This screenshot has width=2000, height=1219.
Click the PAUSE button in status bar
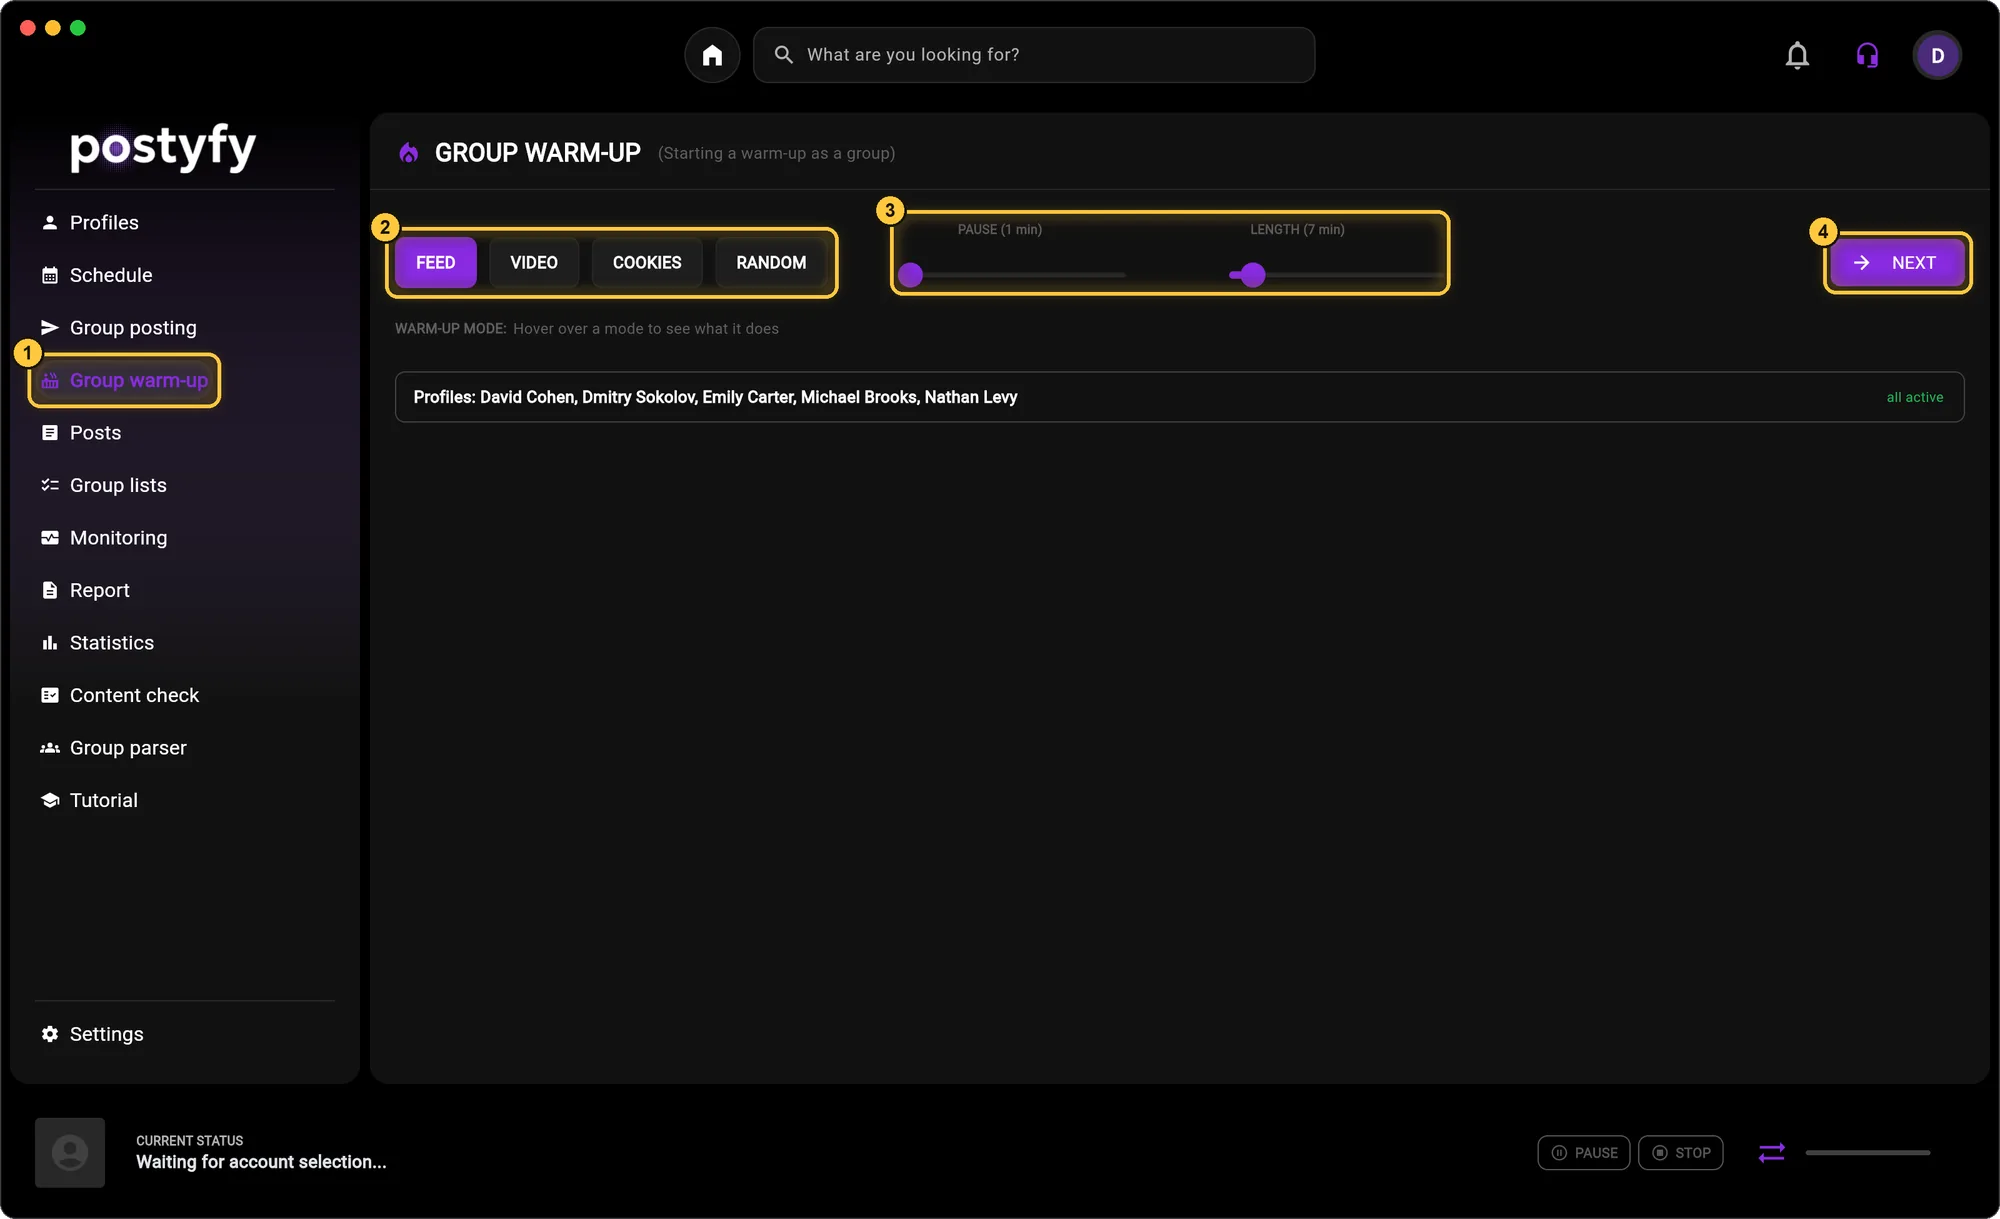1584,1152
